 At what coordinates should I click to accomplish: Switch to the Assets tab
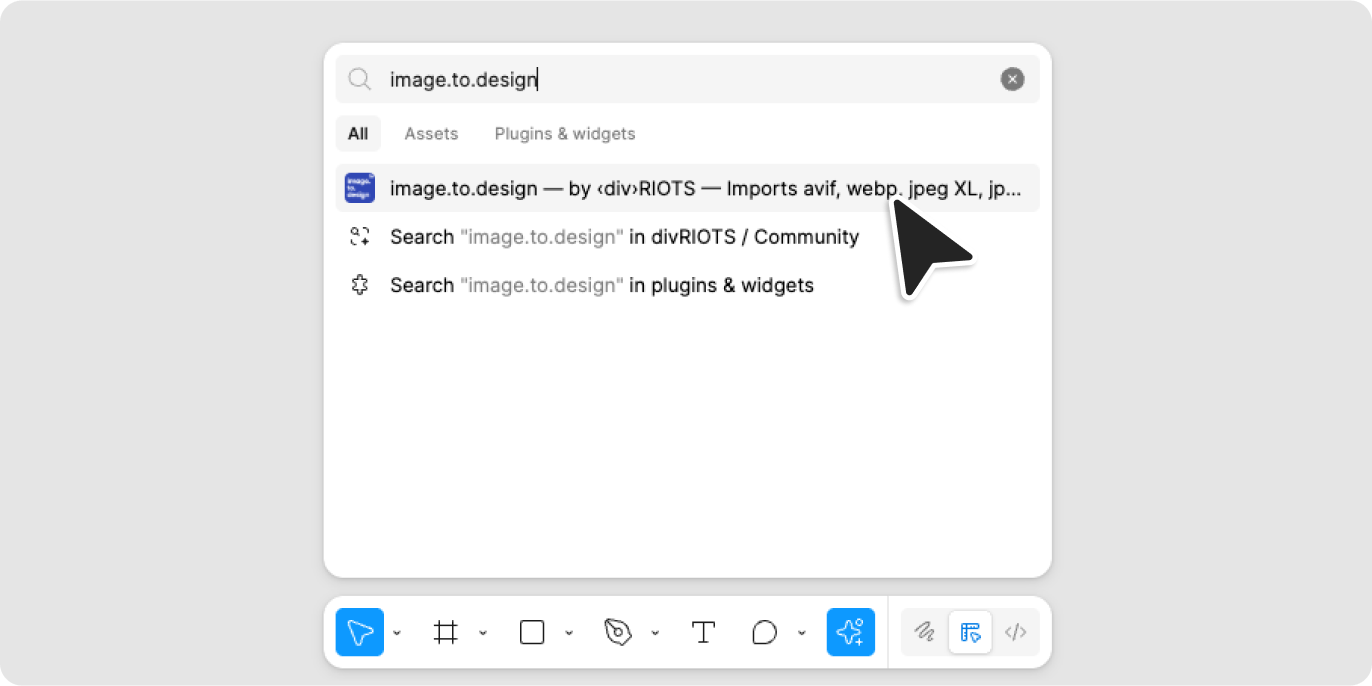coord(431,133)
